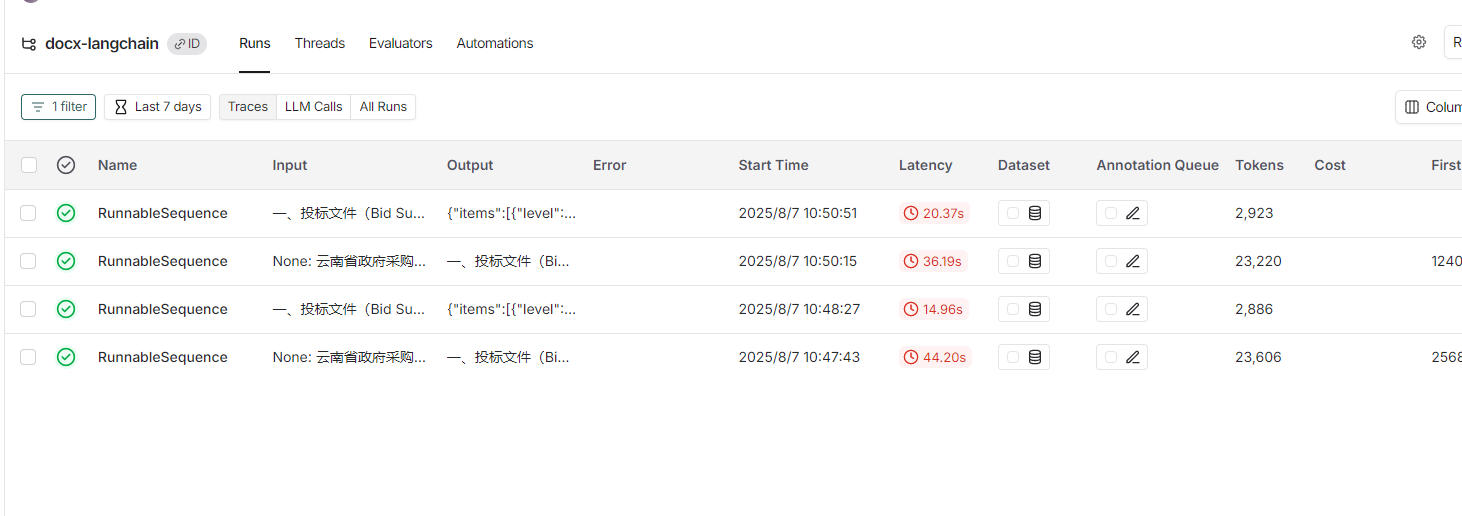Toggle the select-all header checkbox

tap(29, 165)
